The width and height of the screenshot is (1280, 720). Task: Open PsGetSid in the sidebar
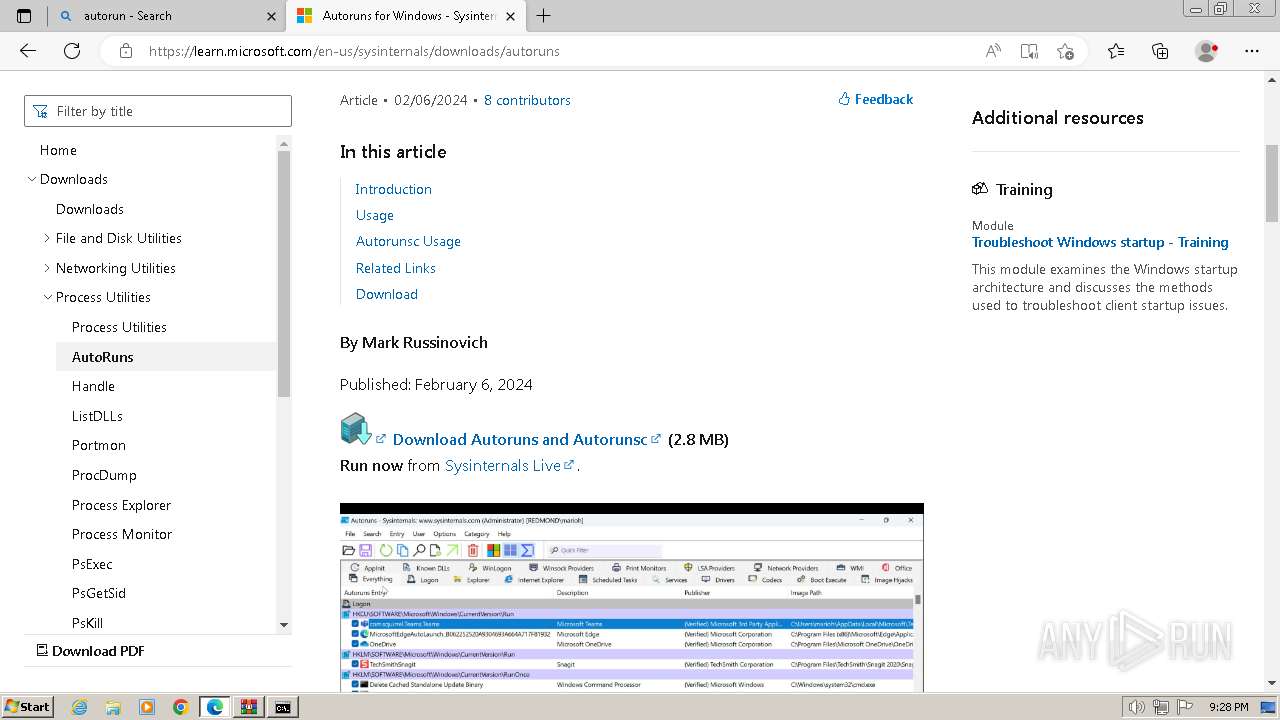coord(99,593)
